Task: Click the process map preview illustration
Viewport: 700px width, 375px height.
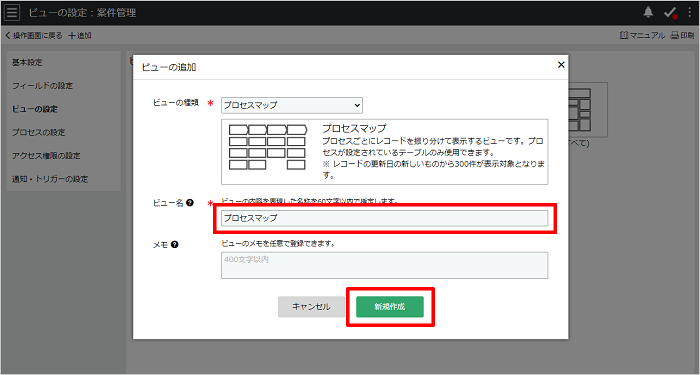Action: tap(268, 147)
